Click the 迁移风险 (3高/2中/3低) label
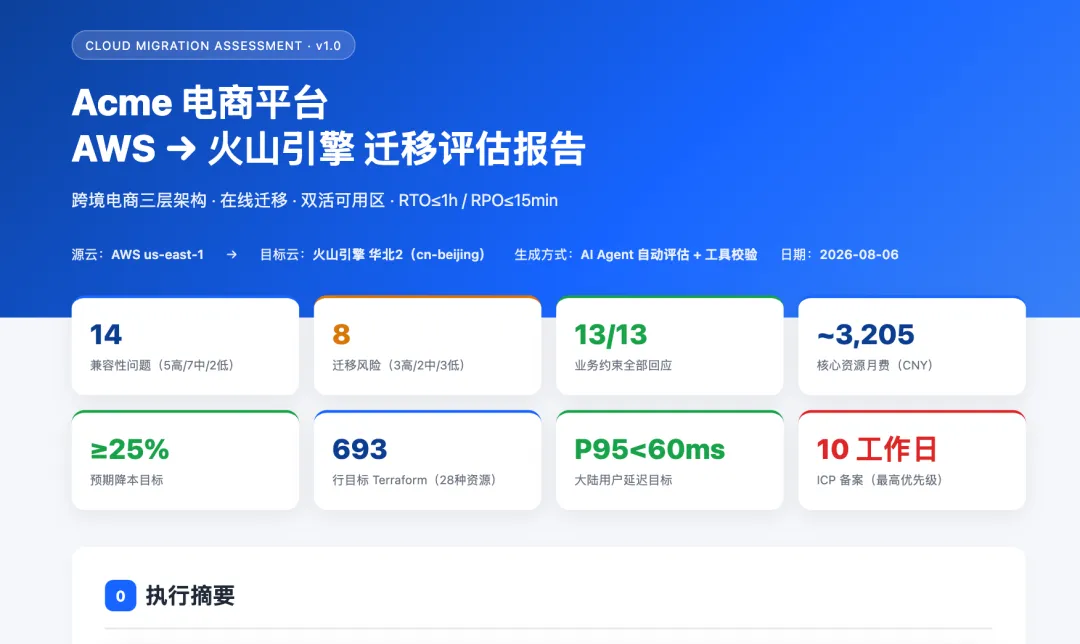The image size is (1080, 644). (398, 365)
